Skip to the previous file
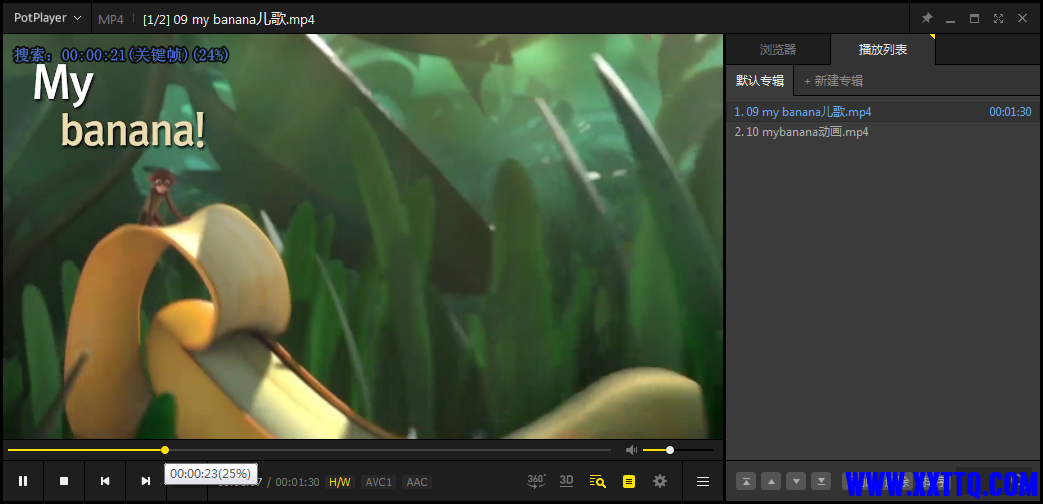The height and width of the screenshot is (504, 1043). click(x=105, y=481)
